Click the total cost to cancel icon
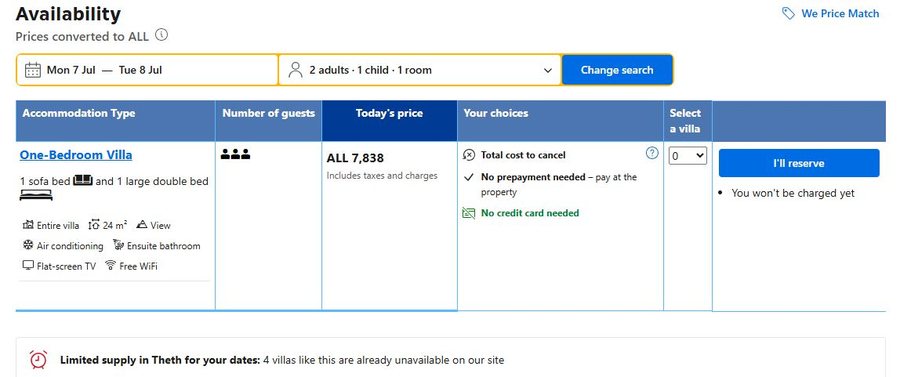The image size is (900, 377). pyautogui.click(x=469, y=155)
